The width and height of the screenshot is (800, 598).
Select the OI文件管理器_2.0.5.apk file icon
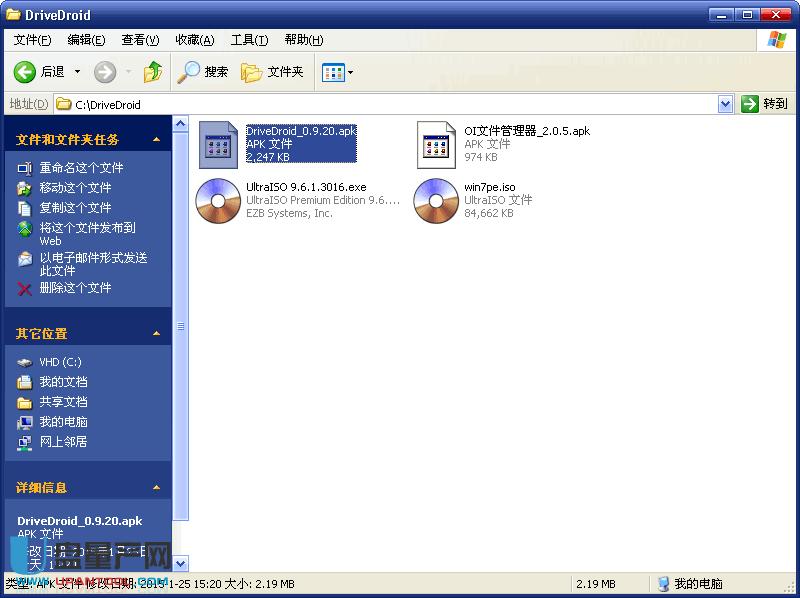pos(436,145)
